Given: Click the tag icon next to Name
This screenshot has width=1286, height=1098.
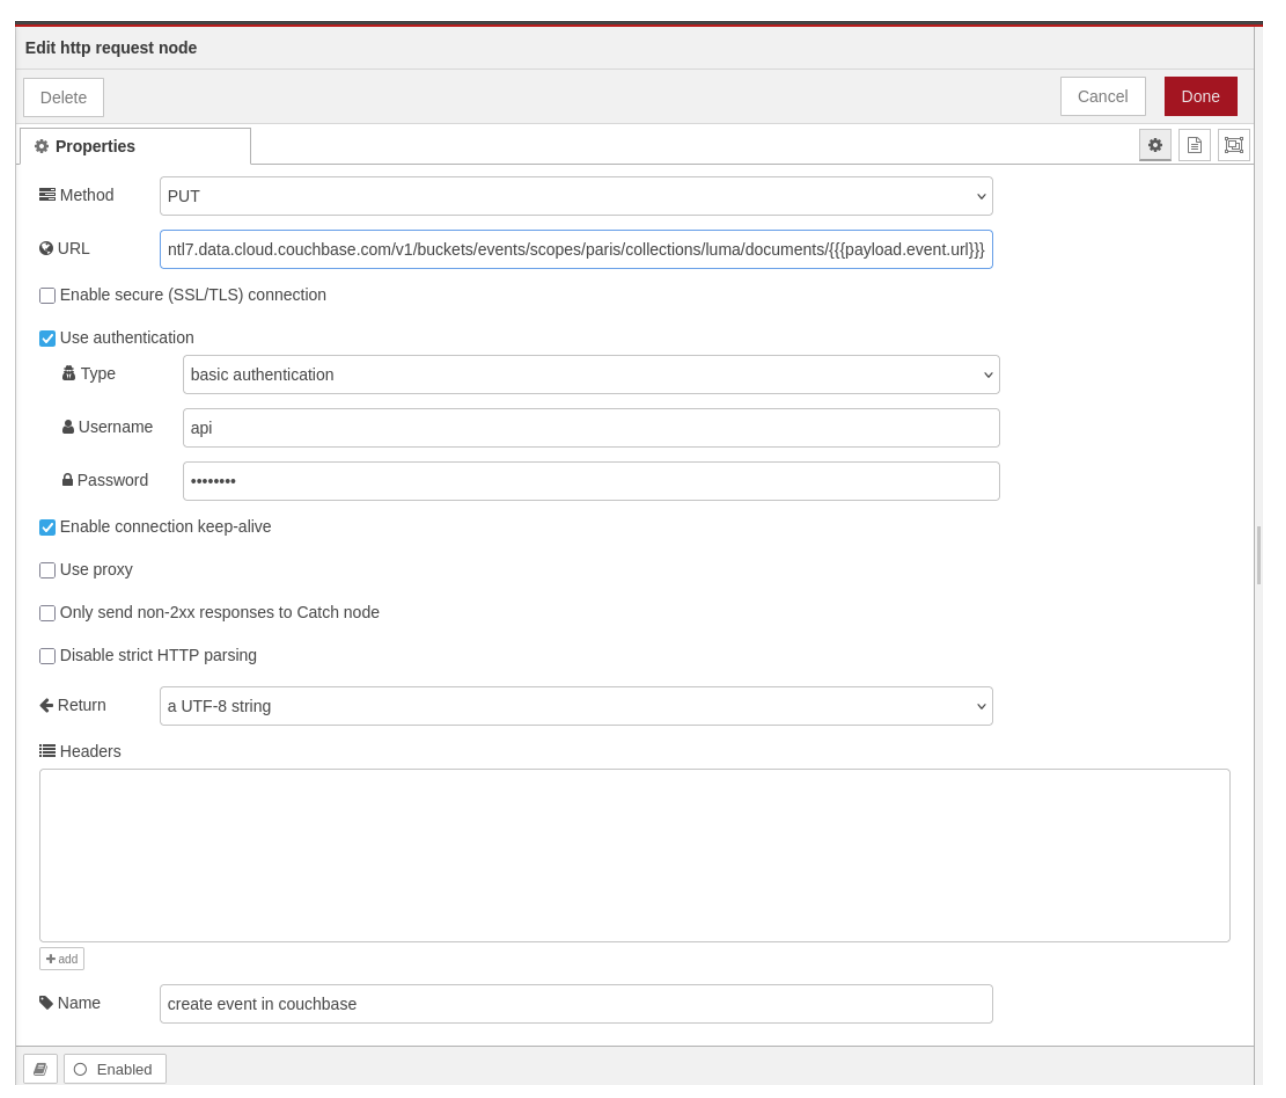Looking at the screenshot, I should tap(46, 1003).
